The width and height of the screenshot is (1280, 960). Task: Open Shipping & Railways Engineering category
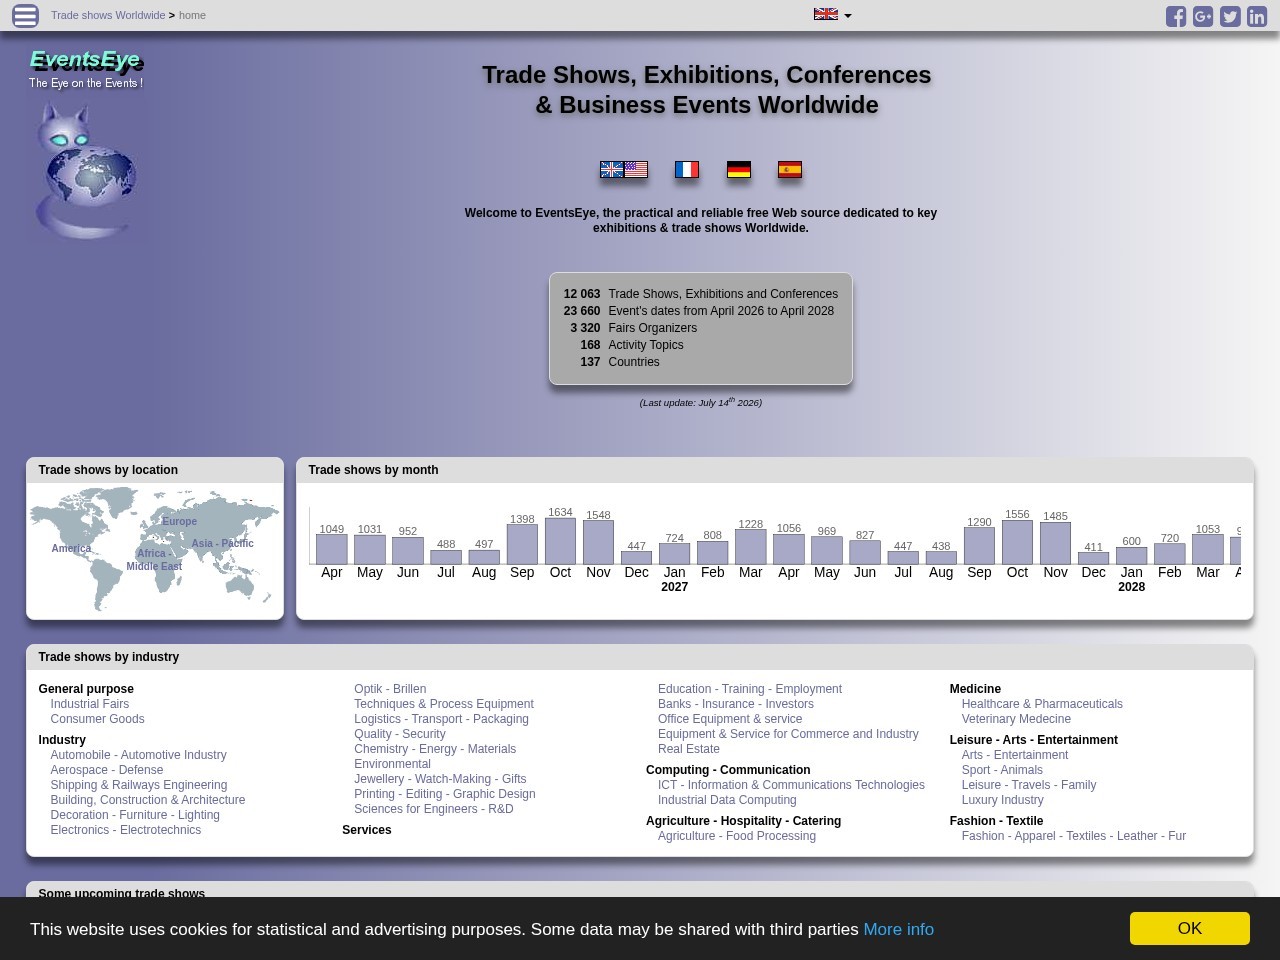click(138, 785)
